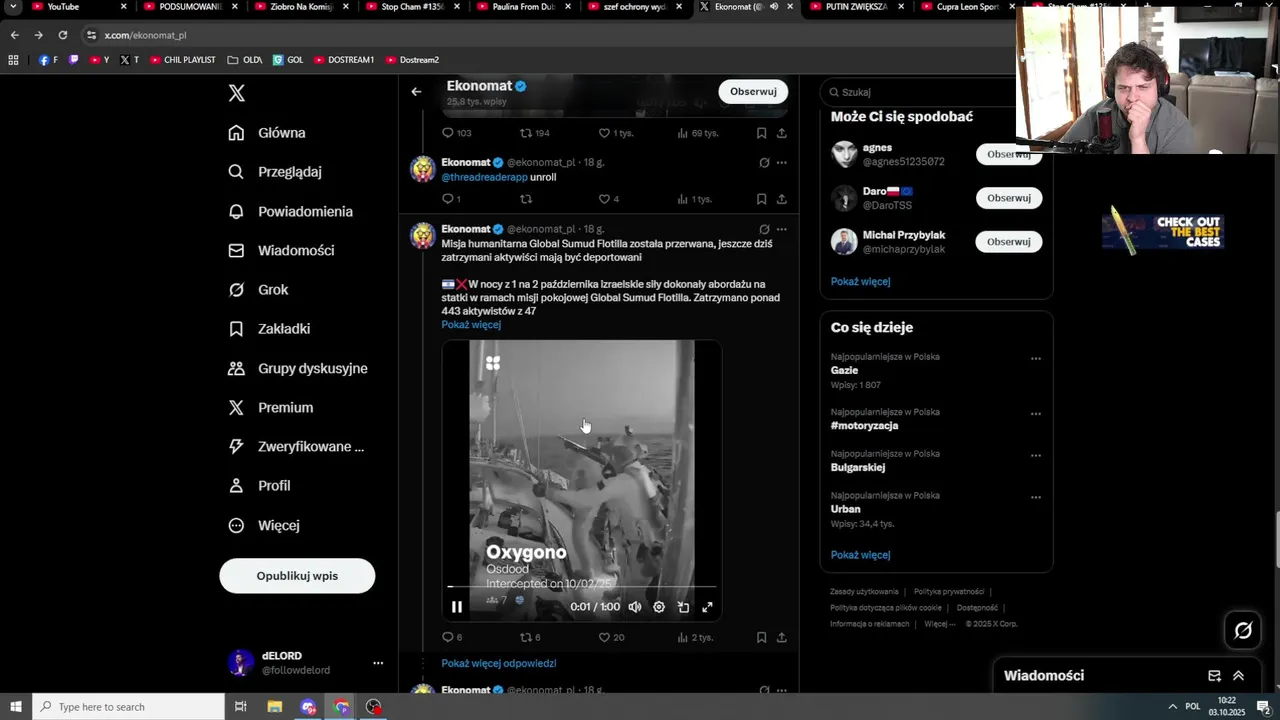Open more options on the unroll post

781,162
